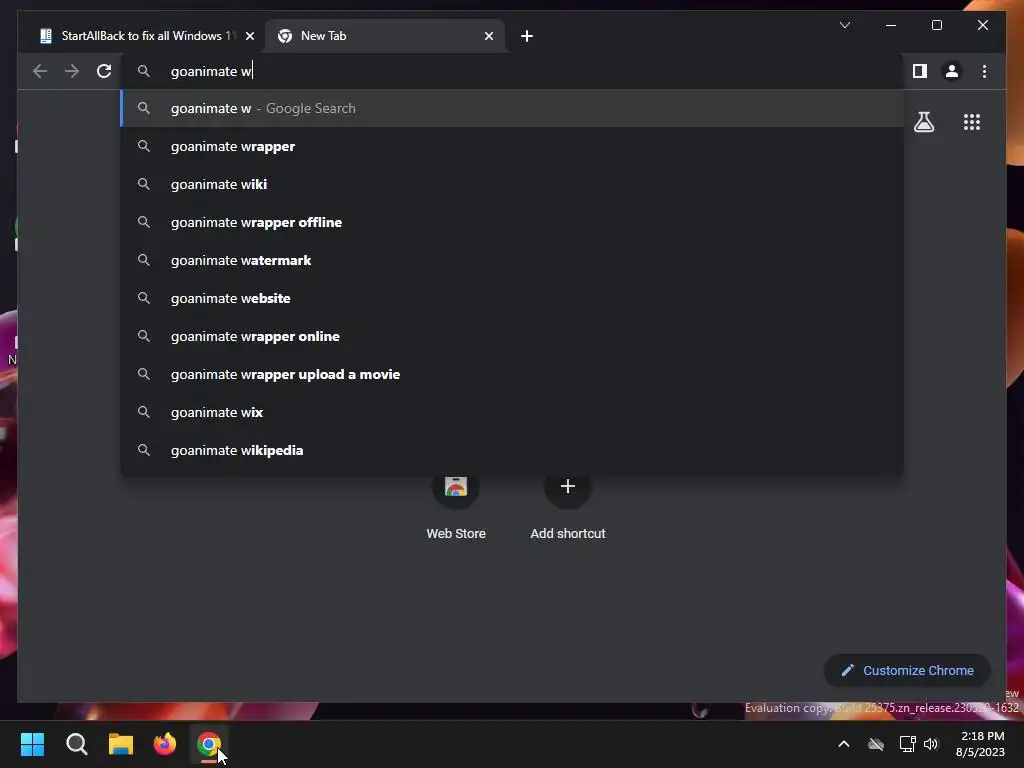Click the browser back arrow
This screenshot has width=1024, height=768.
(x=40, y=71)
